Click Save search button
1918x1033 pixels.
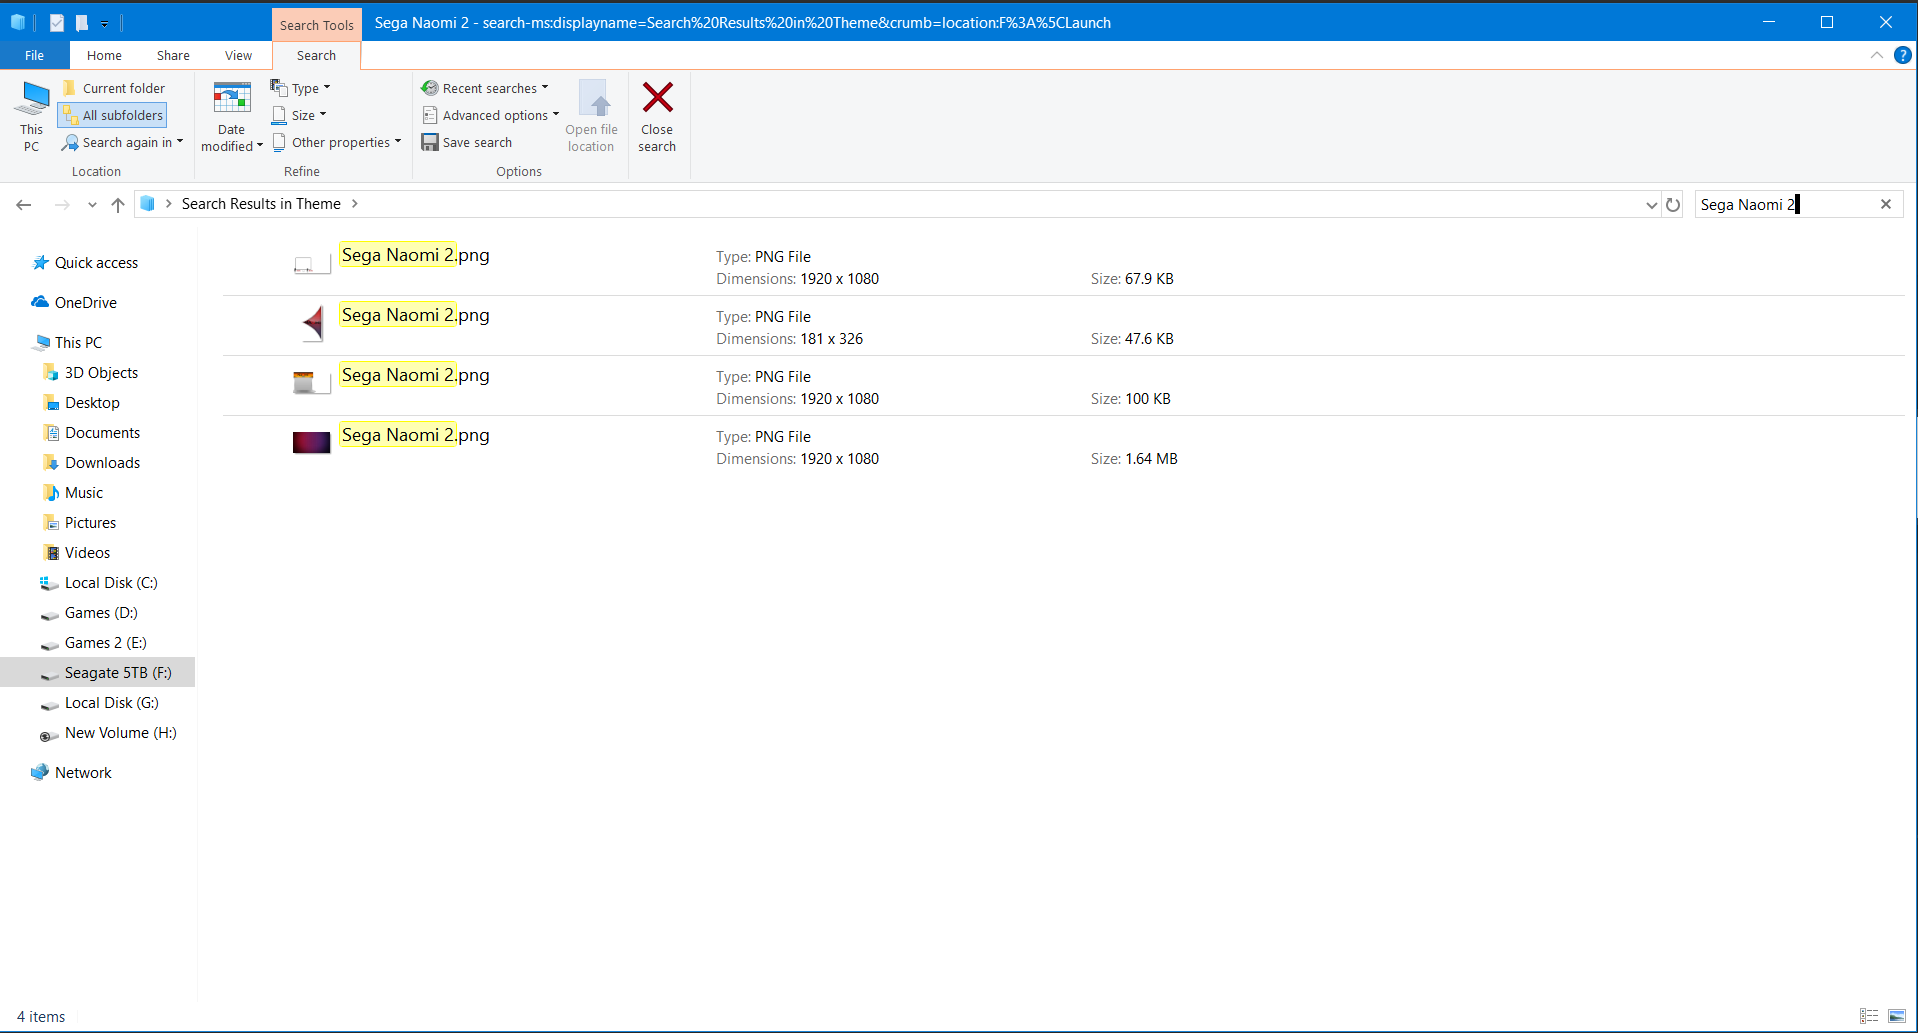pyautogui.click(x=467, y=142)
